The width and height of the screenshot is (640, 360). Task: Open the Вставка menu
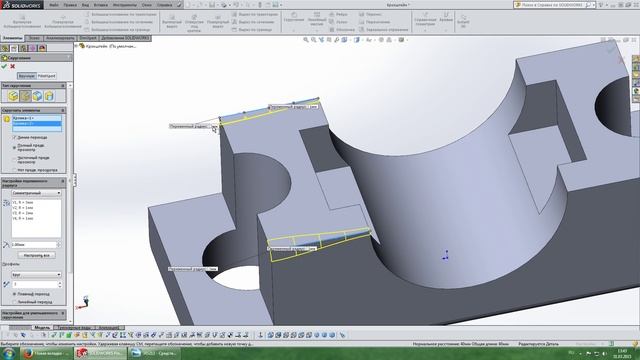101,5
